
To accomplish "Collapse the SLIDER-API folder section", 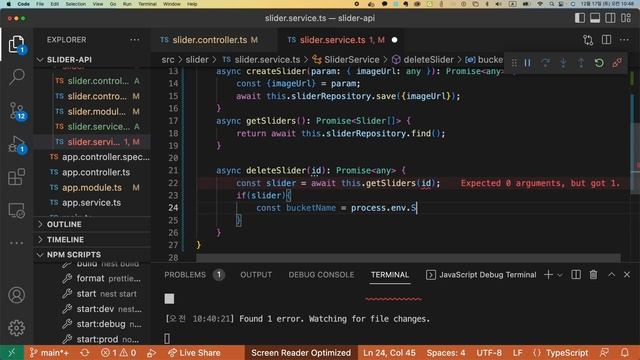I will pyautogui.click(x=69, y=60).
